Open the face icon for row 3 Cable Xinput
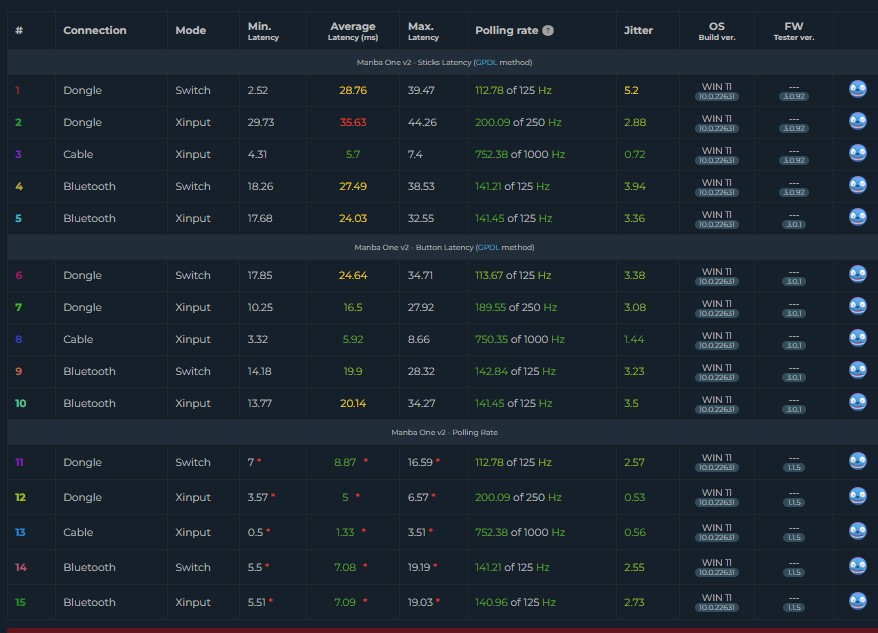878x633 pixels. coord(857,153)
